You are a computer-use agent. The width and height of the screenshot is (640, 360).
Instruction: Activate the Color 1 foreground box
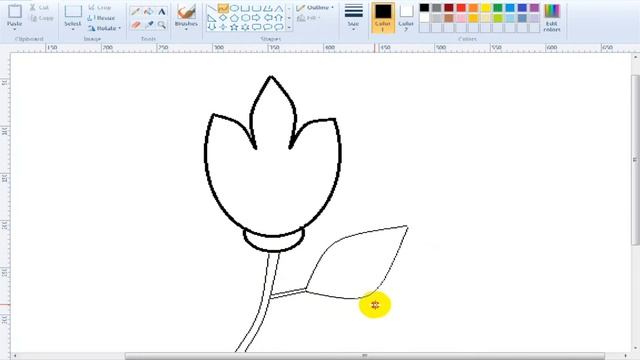tap(383, 17)
